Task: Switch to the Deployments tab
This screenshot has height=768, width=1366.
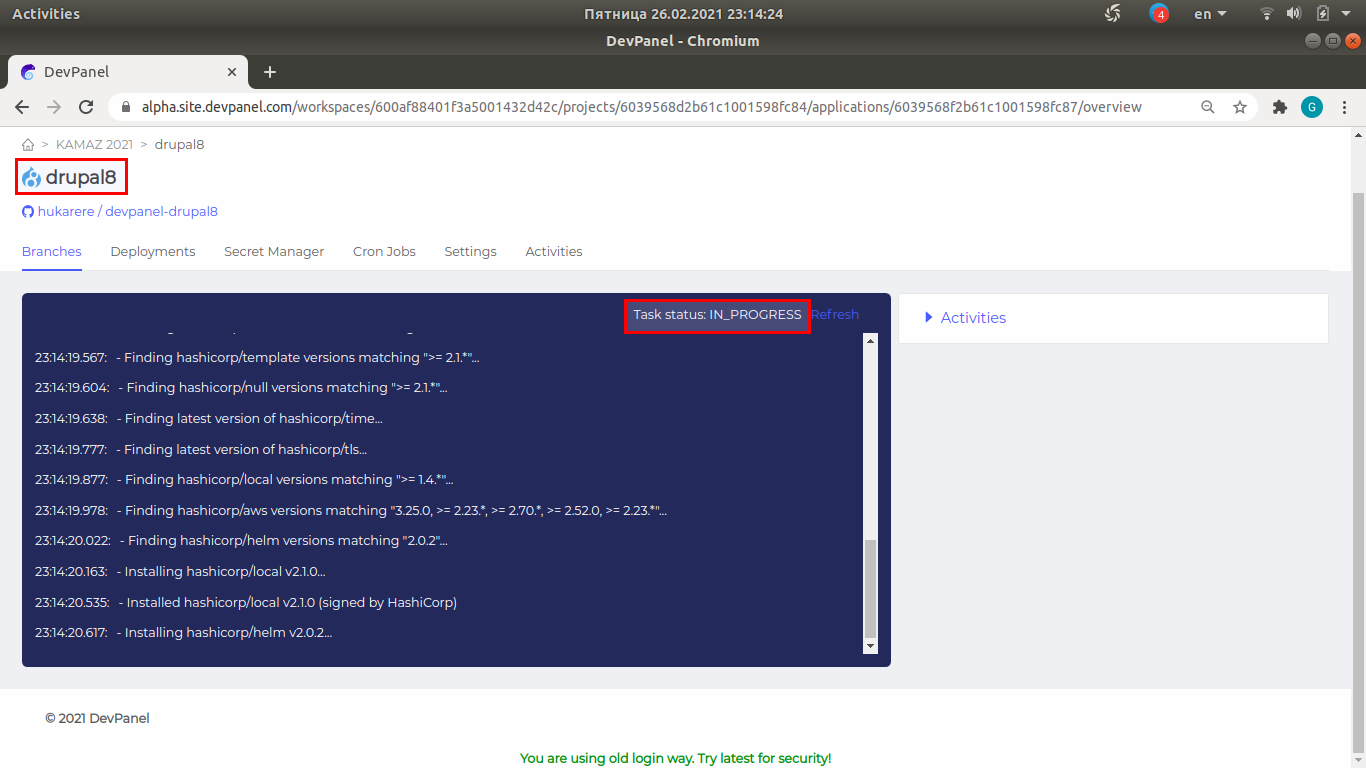Action: pyautogui.click(x=153, y=252)
